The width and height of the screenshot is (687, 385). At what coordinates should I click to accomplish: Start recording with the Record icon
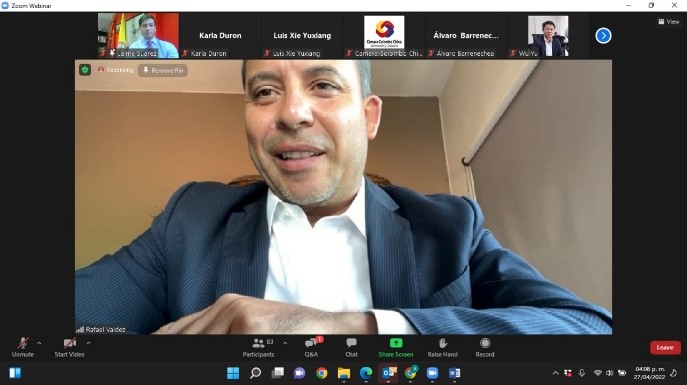click(485, 348)
